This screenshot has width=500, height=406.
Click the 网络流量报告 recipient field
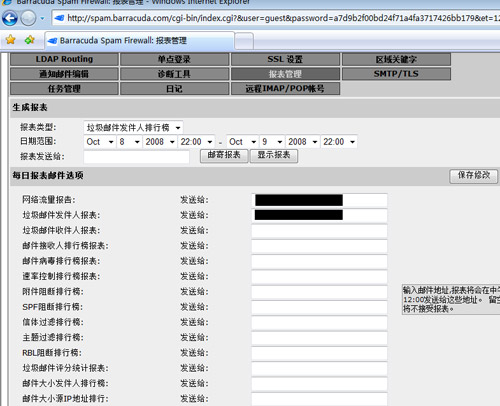point(319,200)
